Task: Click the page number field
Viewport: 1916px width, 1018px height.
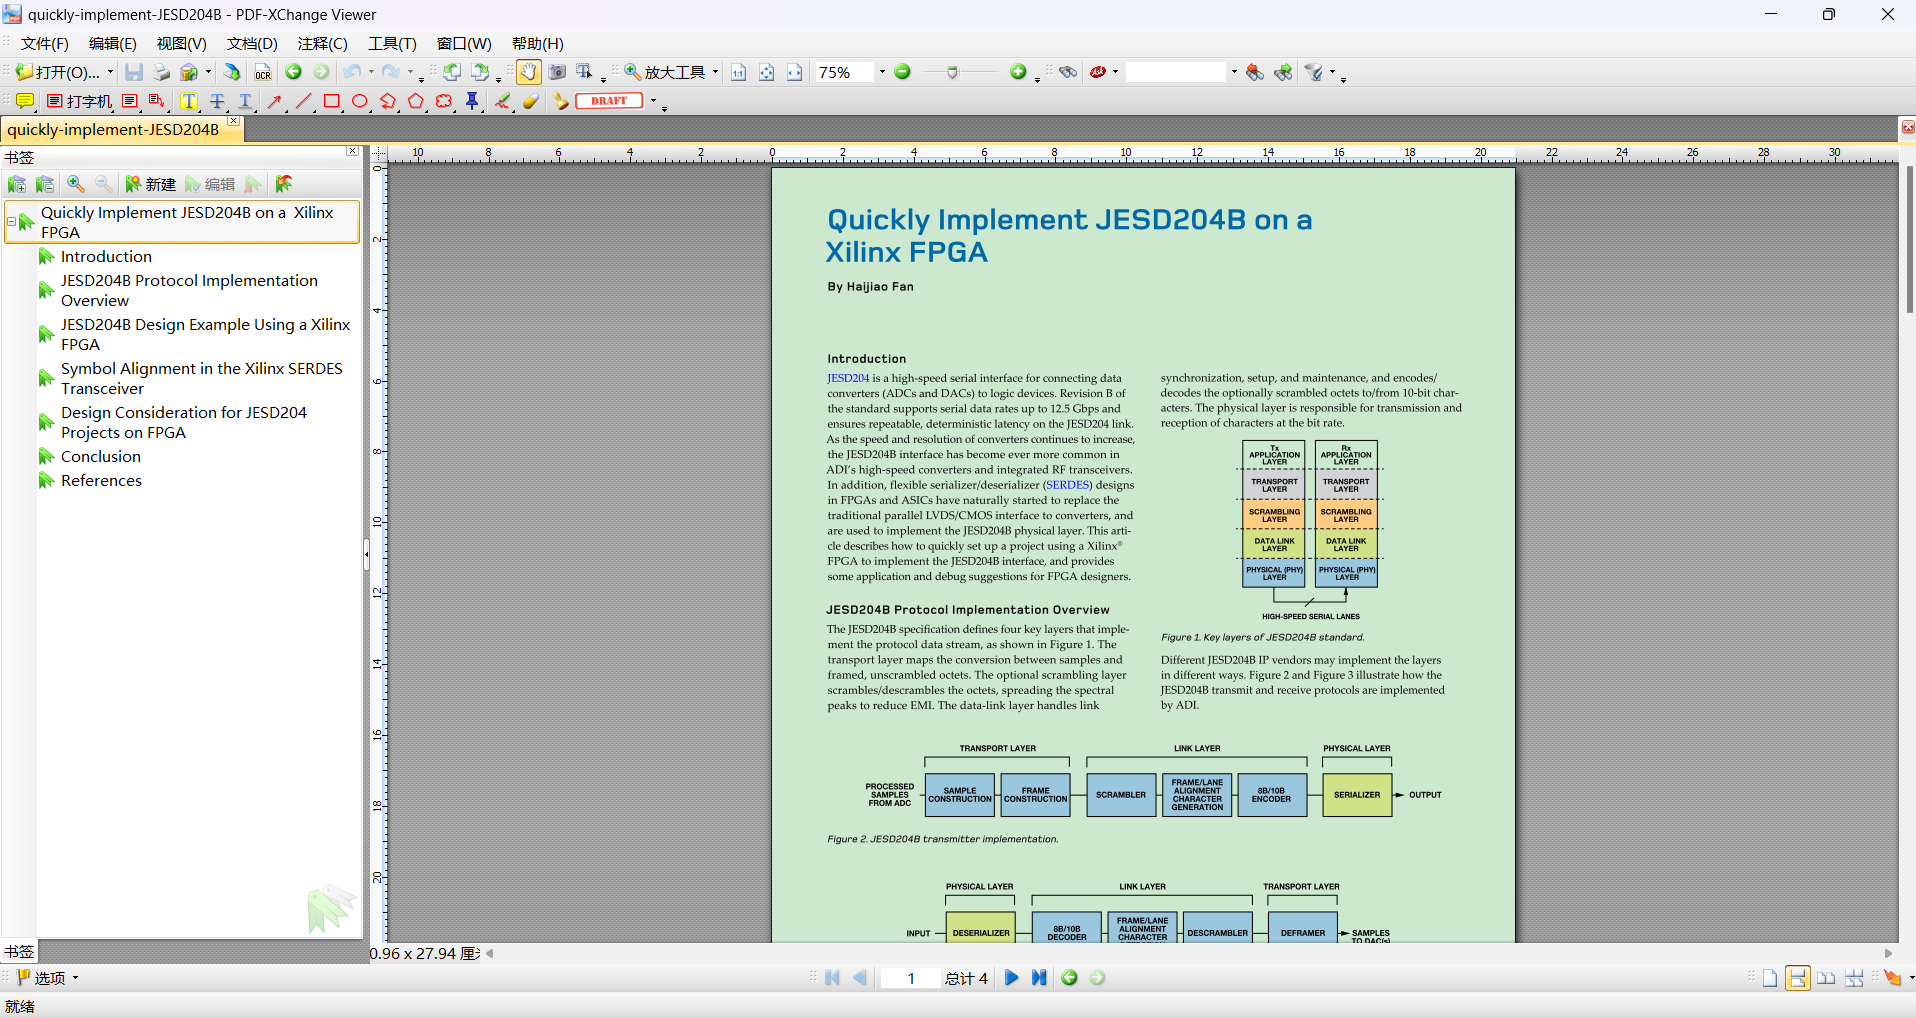Action: coord(911,978)
